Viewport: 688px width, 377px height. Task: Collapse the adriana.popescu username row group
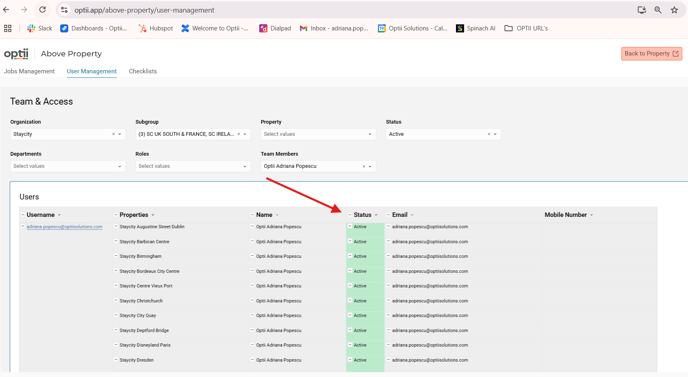(23, 226)
